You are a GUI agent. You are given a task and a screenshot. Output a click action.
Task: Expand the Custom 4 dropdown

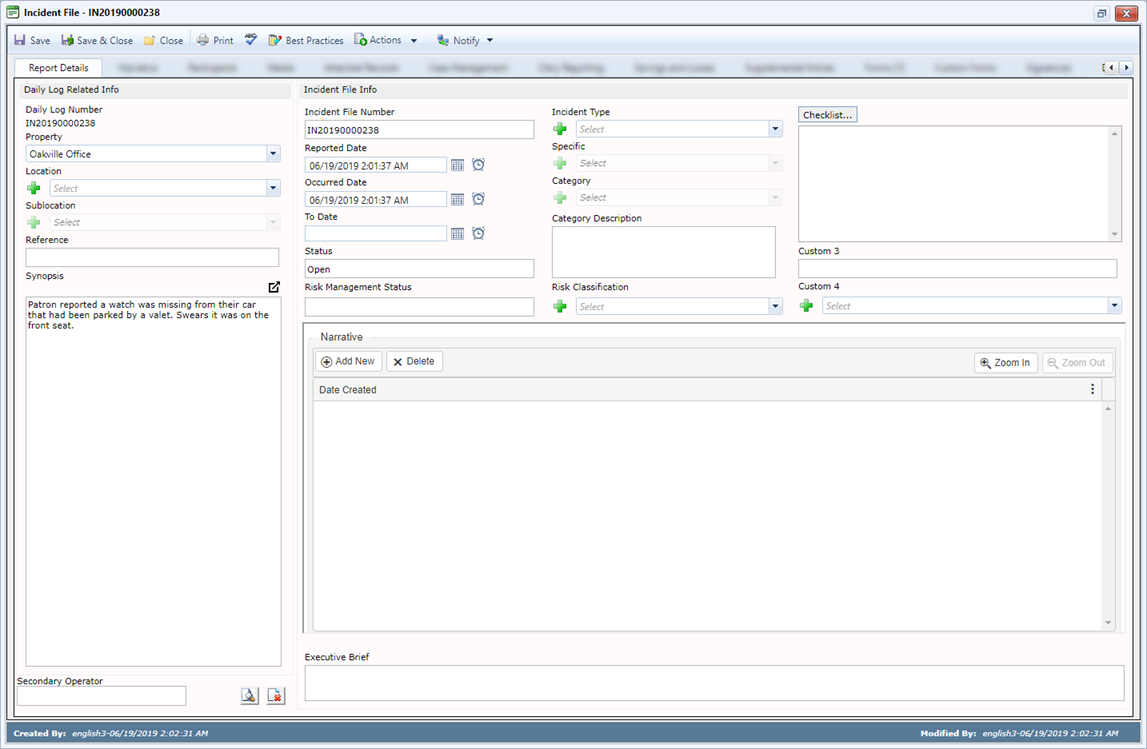tap(1114, 306)
